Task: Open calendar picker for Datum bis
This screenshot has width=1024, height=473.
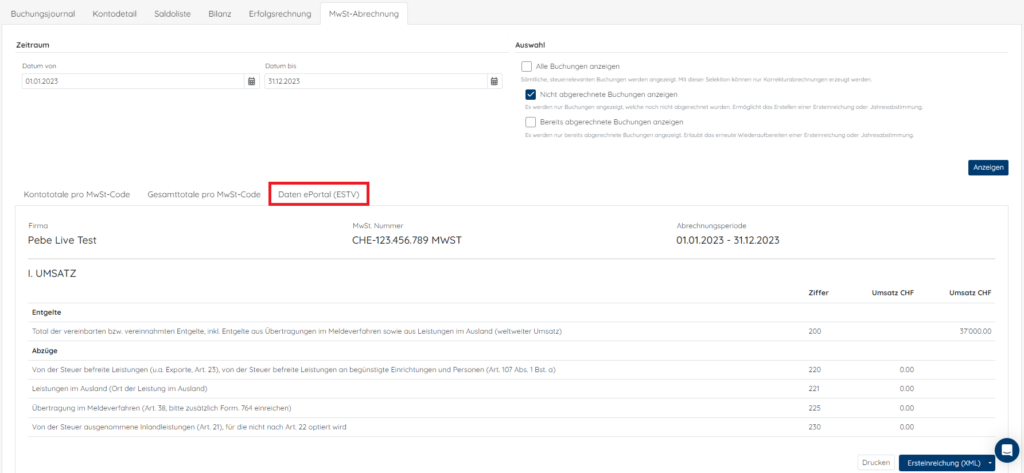Action: 494,82
